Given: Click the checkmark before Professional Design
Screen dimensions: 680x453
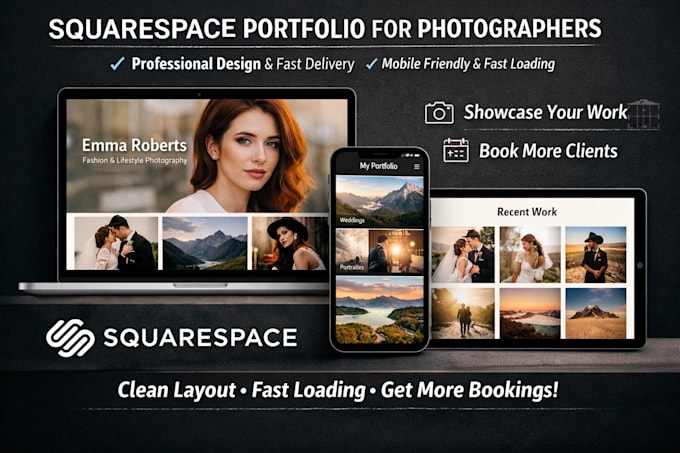Looking at the screenshot, I should (x=117, y=64).
